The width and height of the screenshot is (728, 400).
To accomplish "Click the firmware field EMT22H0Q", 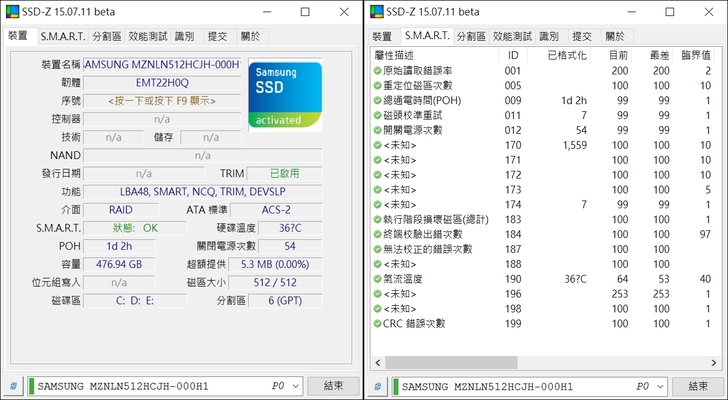I will pyautogui.click(x=162, y=83).
